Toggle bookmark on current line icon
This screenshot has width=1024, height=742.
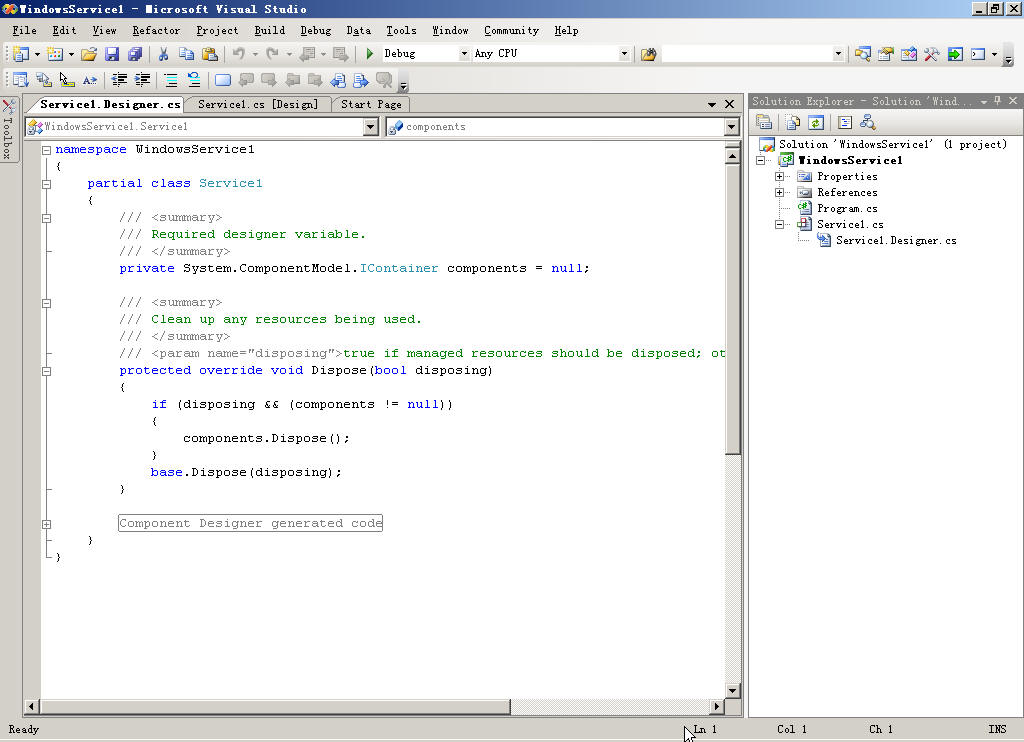click(x=223, y=80)
